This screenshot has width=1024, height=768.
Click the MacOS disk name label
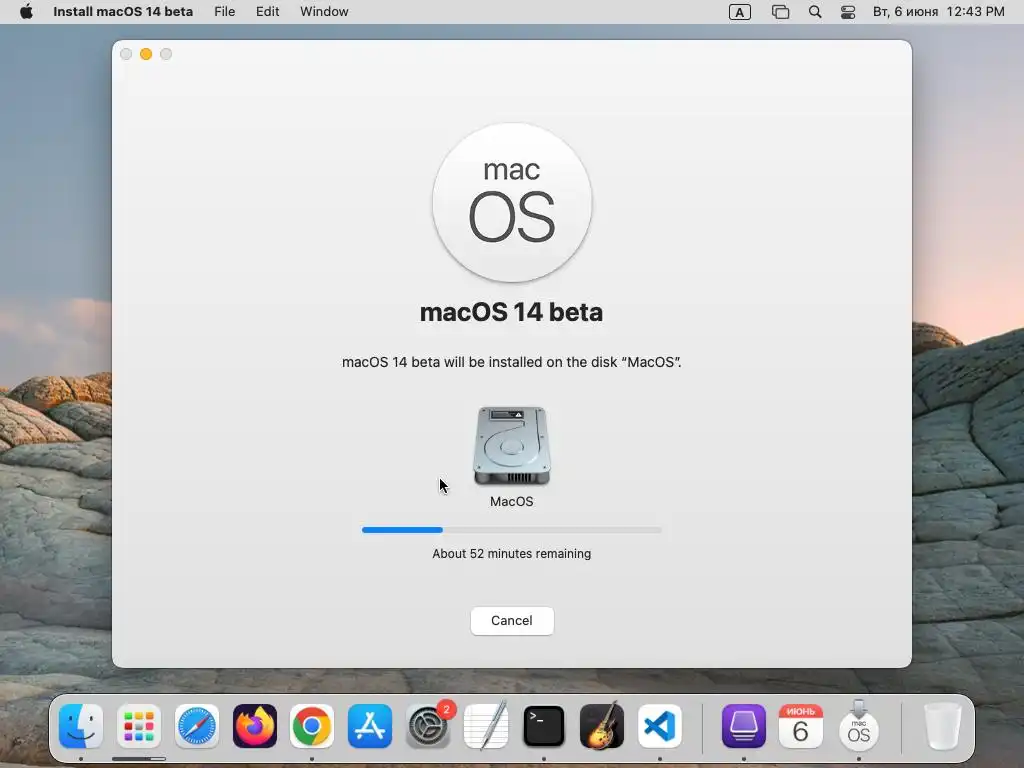coord(512,502)
